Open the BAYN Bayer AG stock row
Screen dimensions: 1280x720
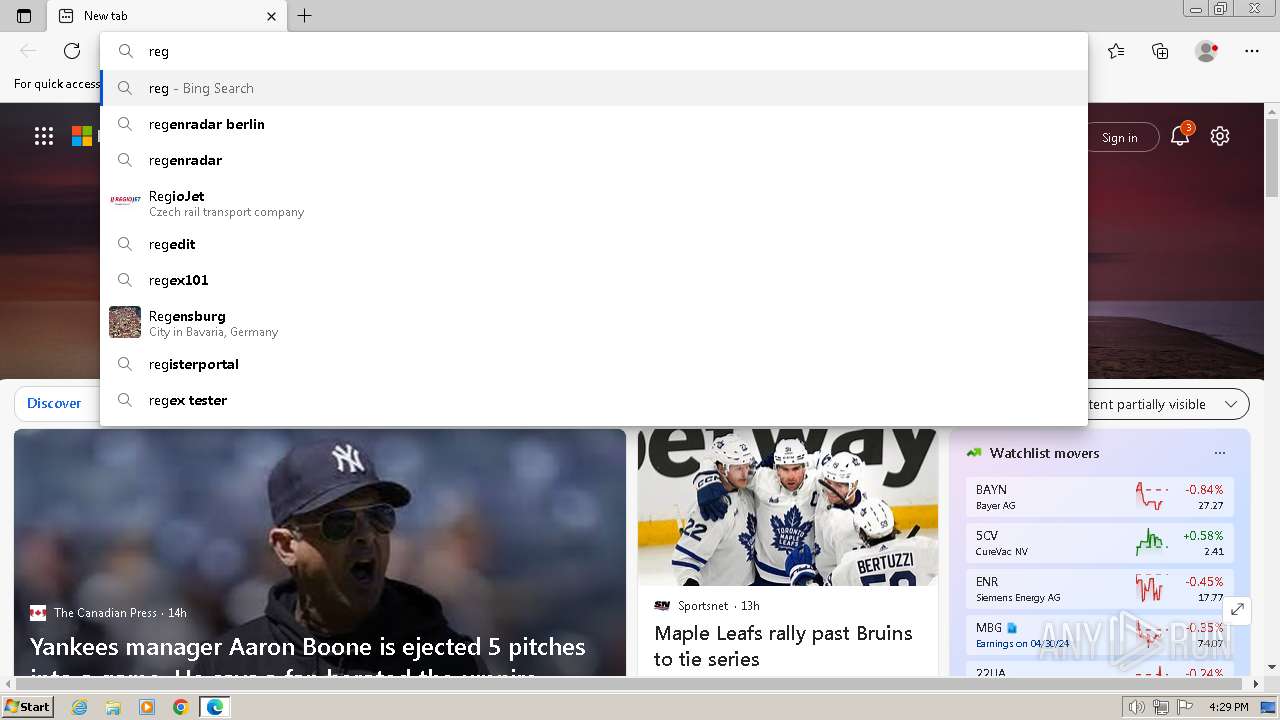point(1100,497)
